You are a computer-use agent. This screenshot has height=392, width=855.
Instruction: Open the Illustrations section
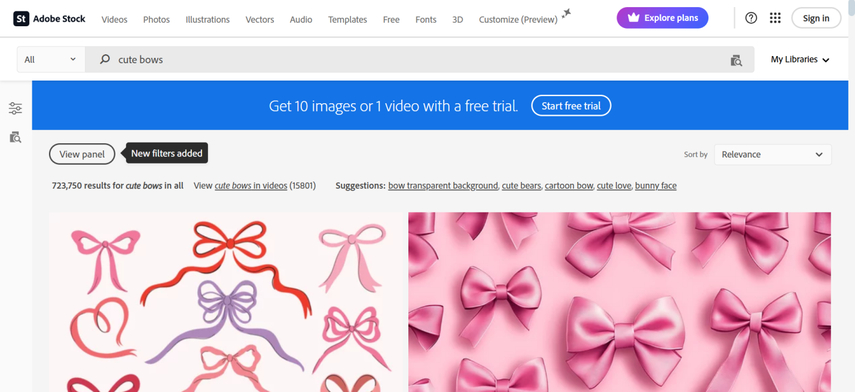(207, 20)
